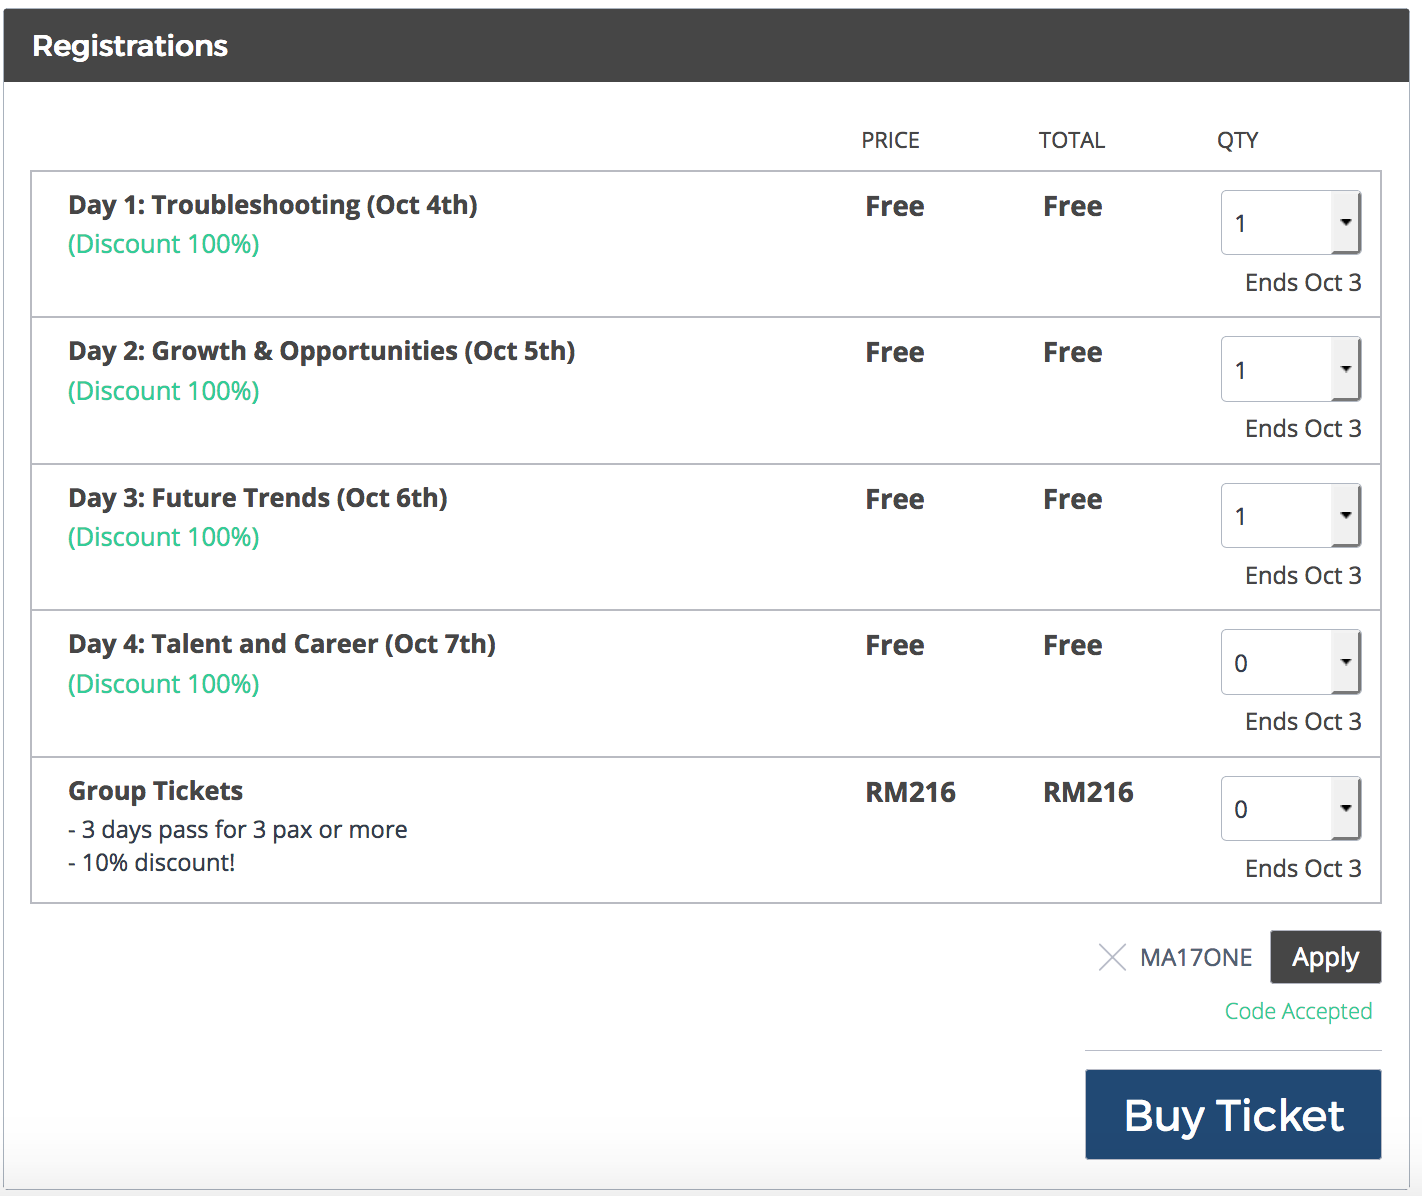Click the QTY column header
This screenshot has height=1196, width=1422.
coord(1237,140)
